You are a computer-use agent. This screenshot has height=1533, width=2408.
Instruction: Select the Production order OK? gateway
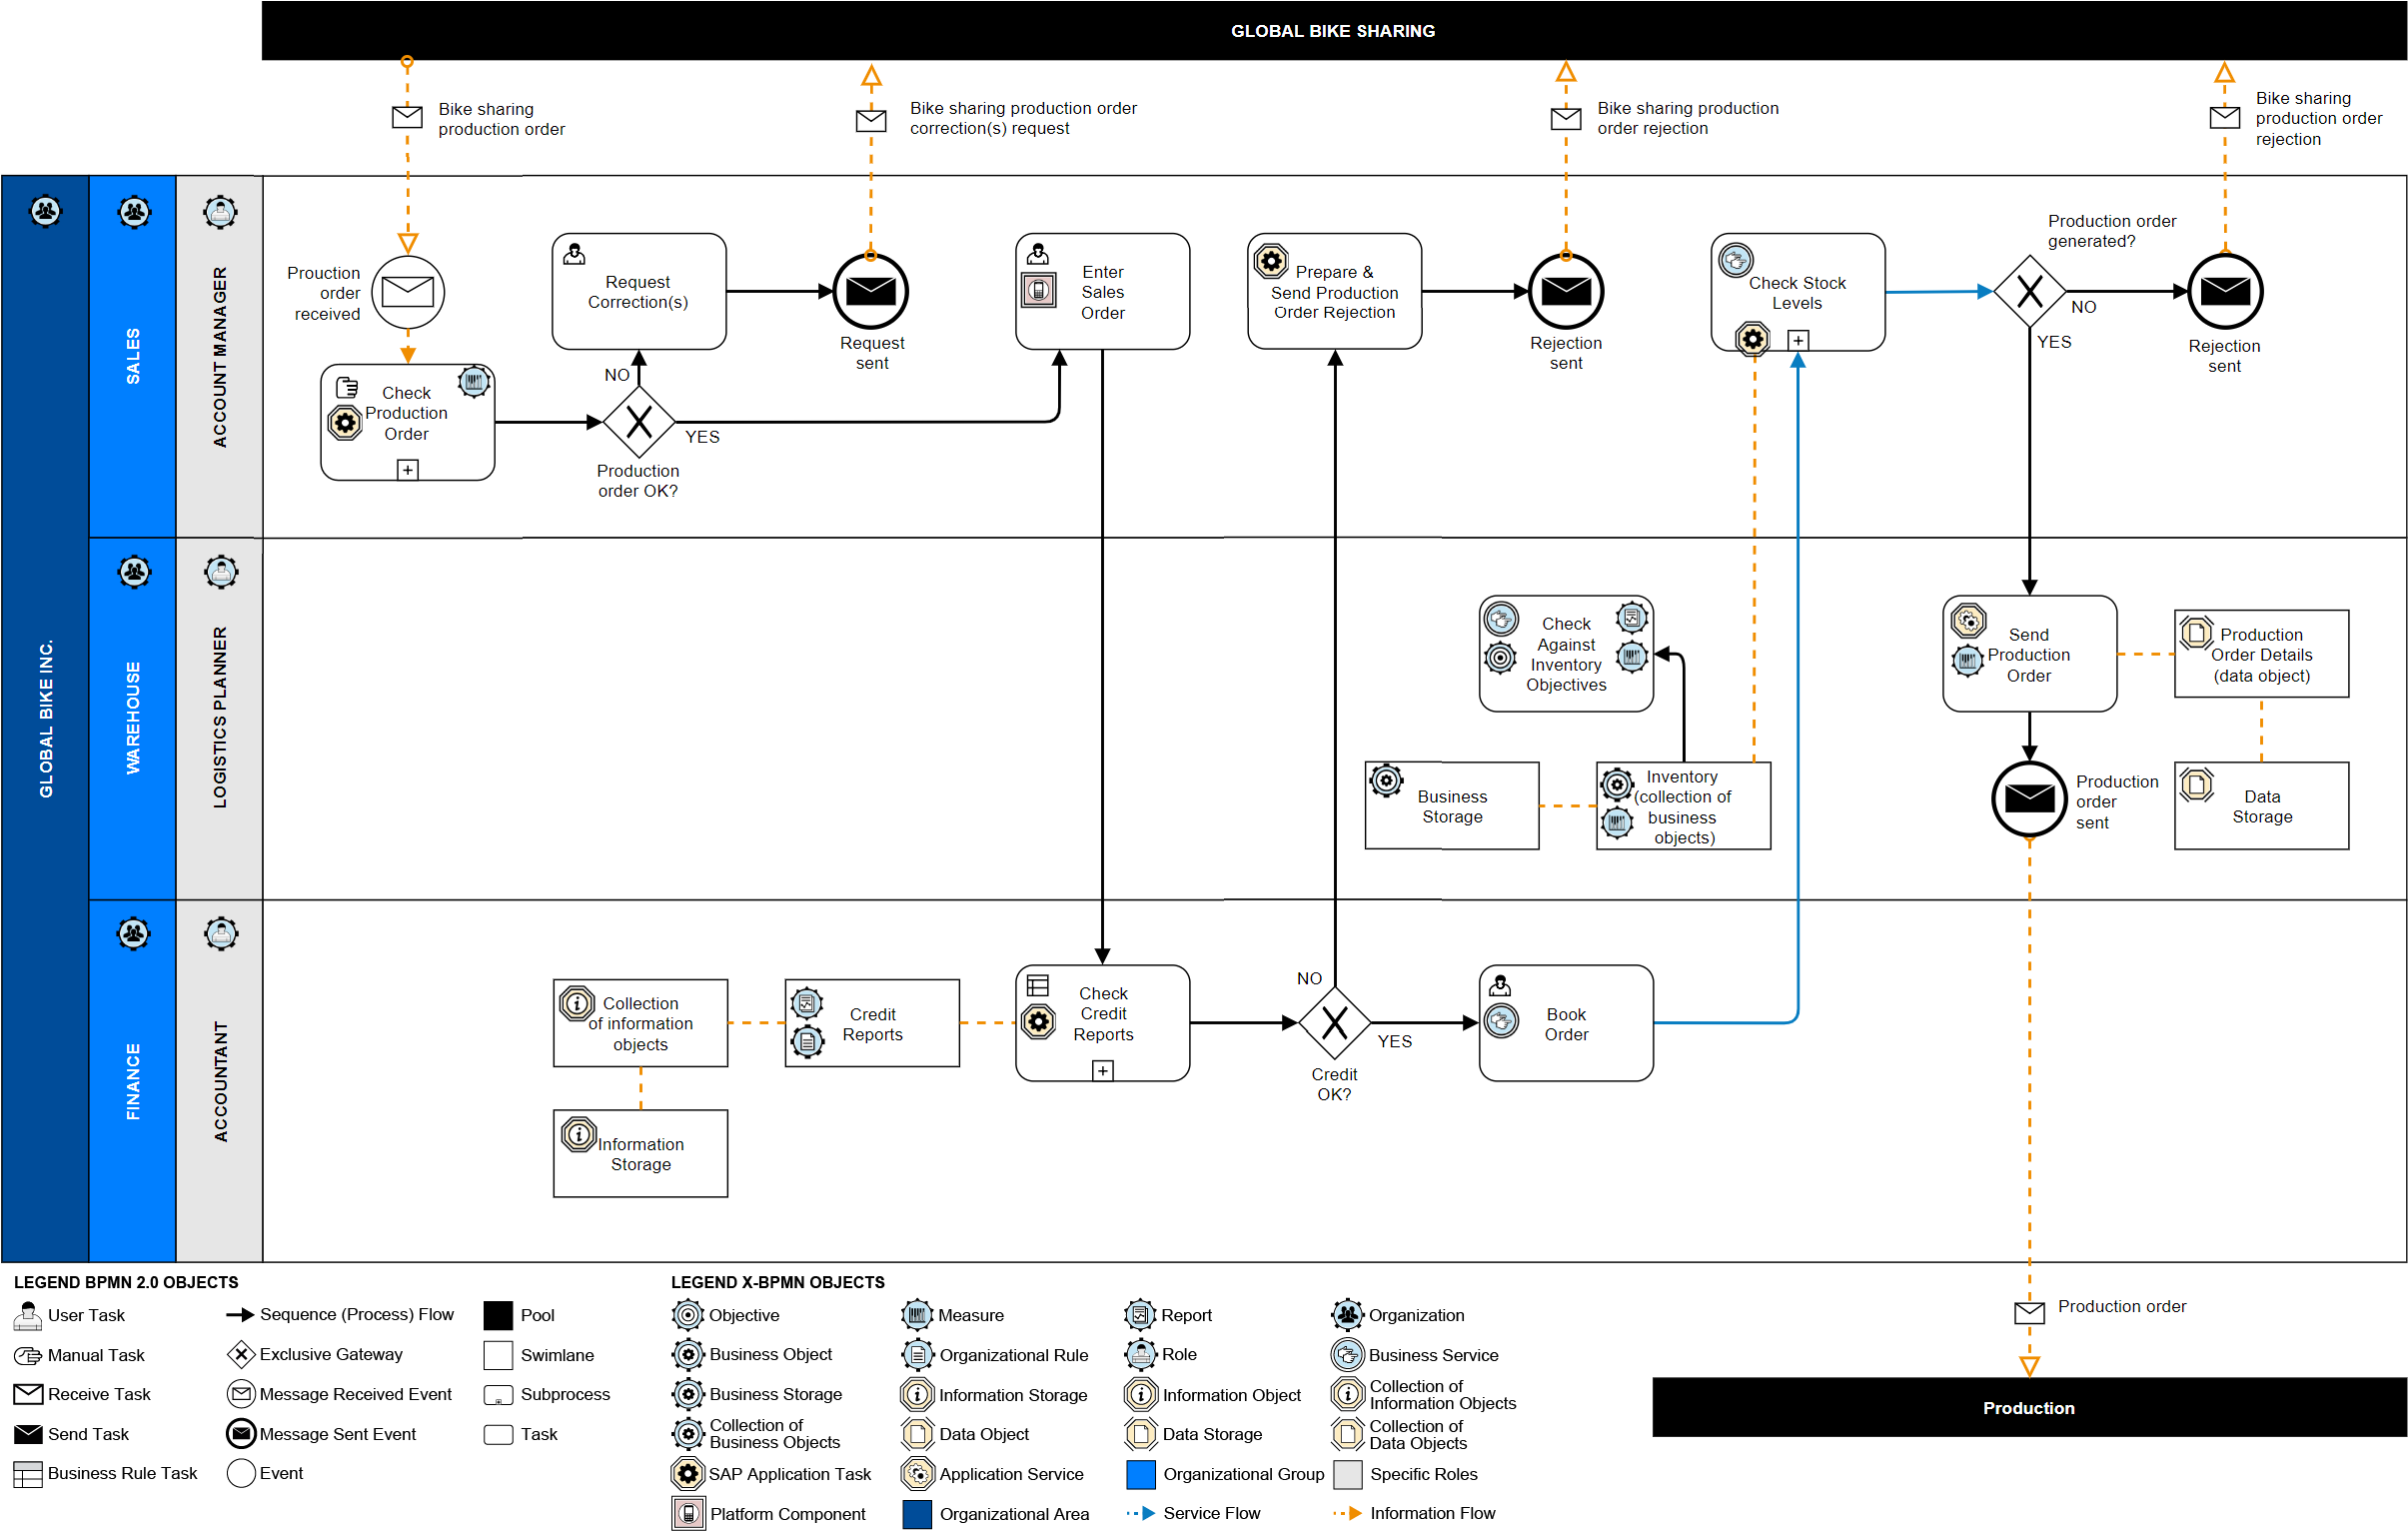pyautogui.click(x=638, y=422)
